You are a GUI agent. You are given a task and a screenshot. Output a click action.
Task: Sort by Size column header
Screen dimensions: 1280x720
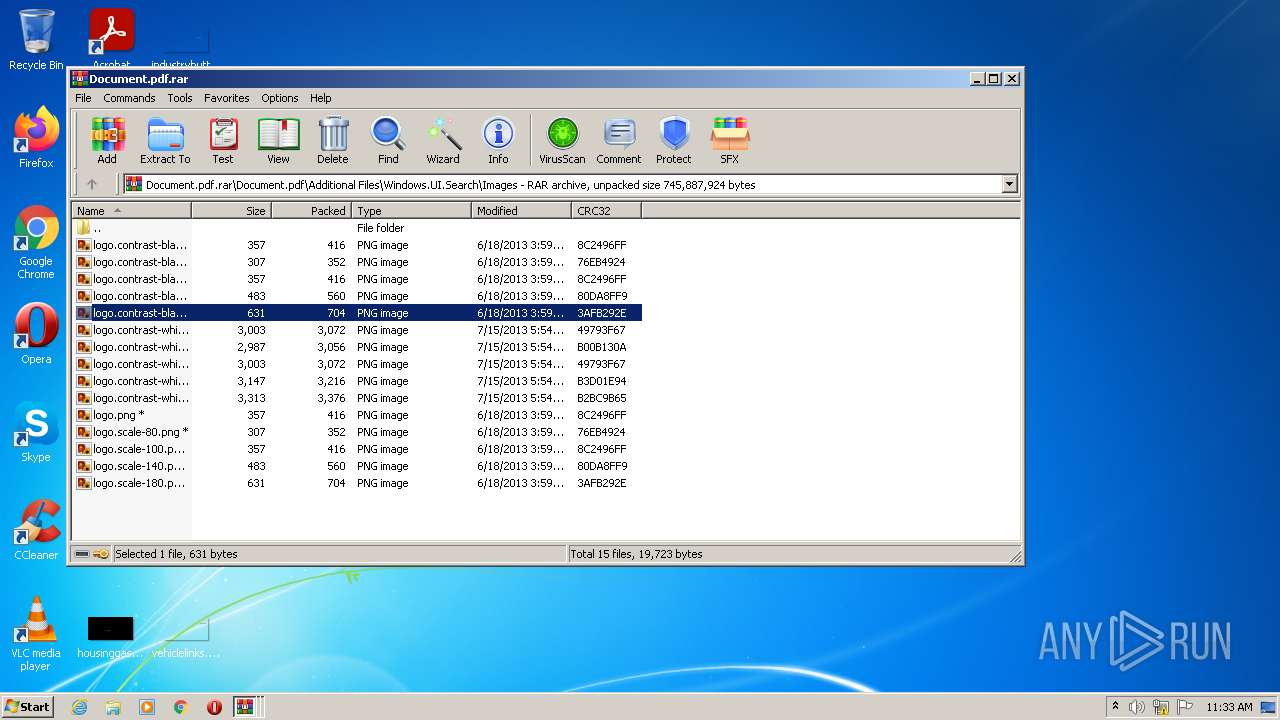(x=231, y=211)
